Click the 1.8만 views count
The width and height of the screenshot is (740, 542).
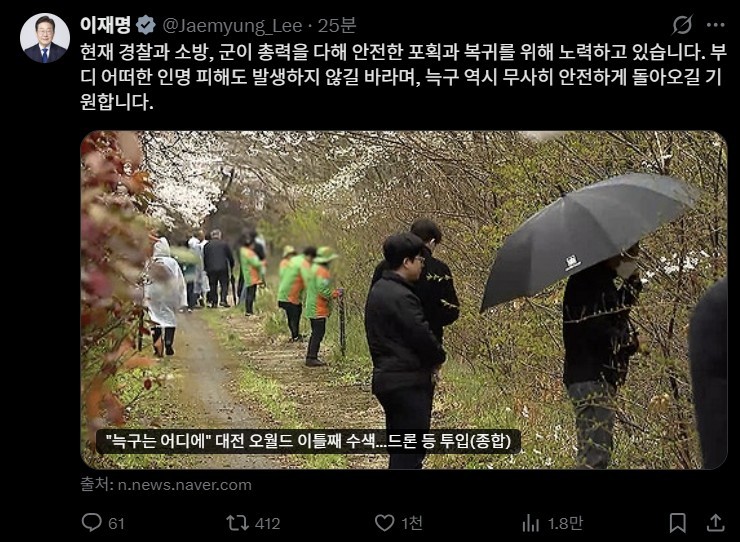(565, 523)
